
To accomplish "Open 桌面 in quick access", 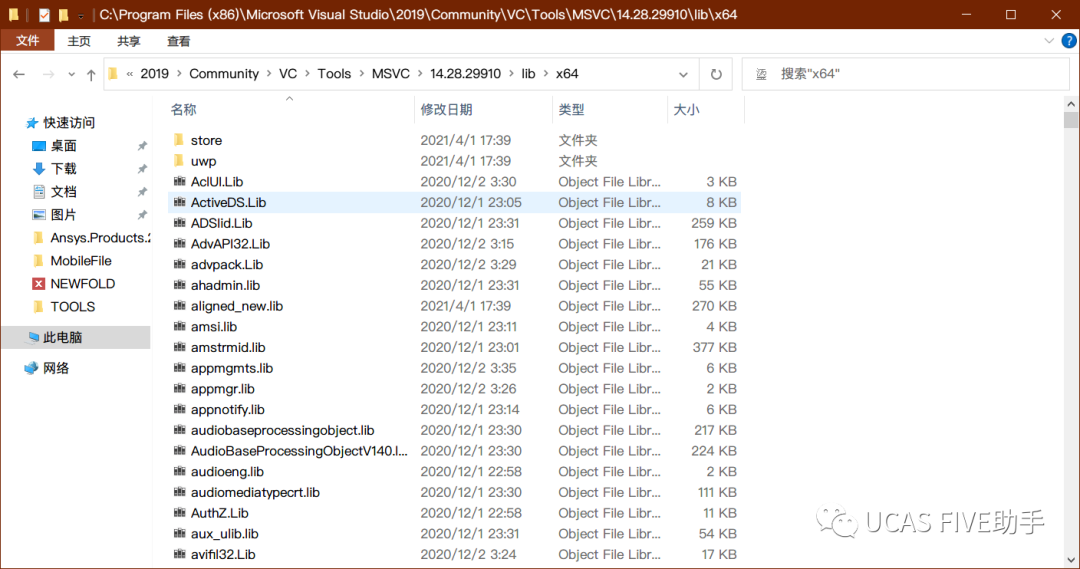I will 63,146.
